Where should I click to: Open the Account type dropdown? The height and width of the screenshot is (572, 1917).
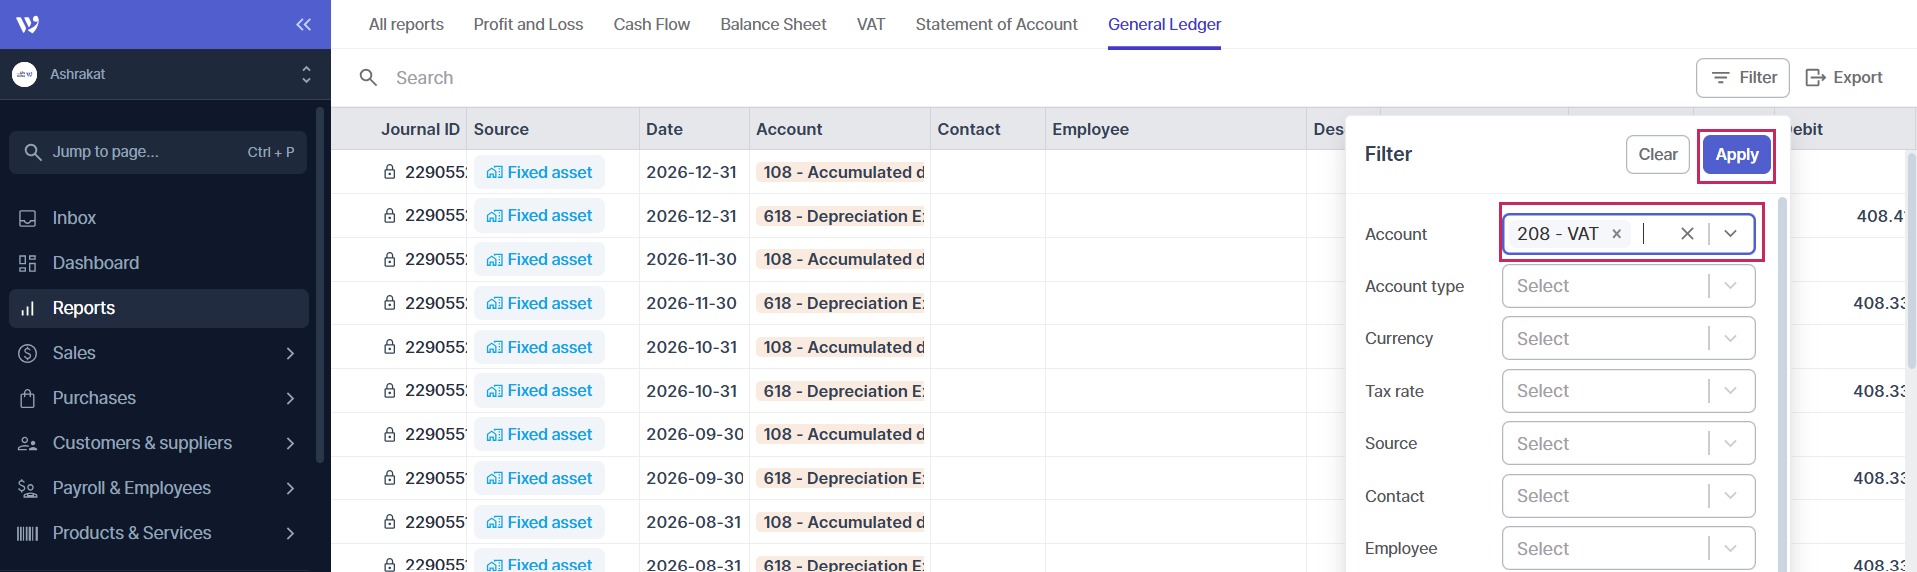point(1628,286)
